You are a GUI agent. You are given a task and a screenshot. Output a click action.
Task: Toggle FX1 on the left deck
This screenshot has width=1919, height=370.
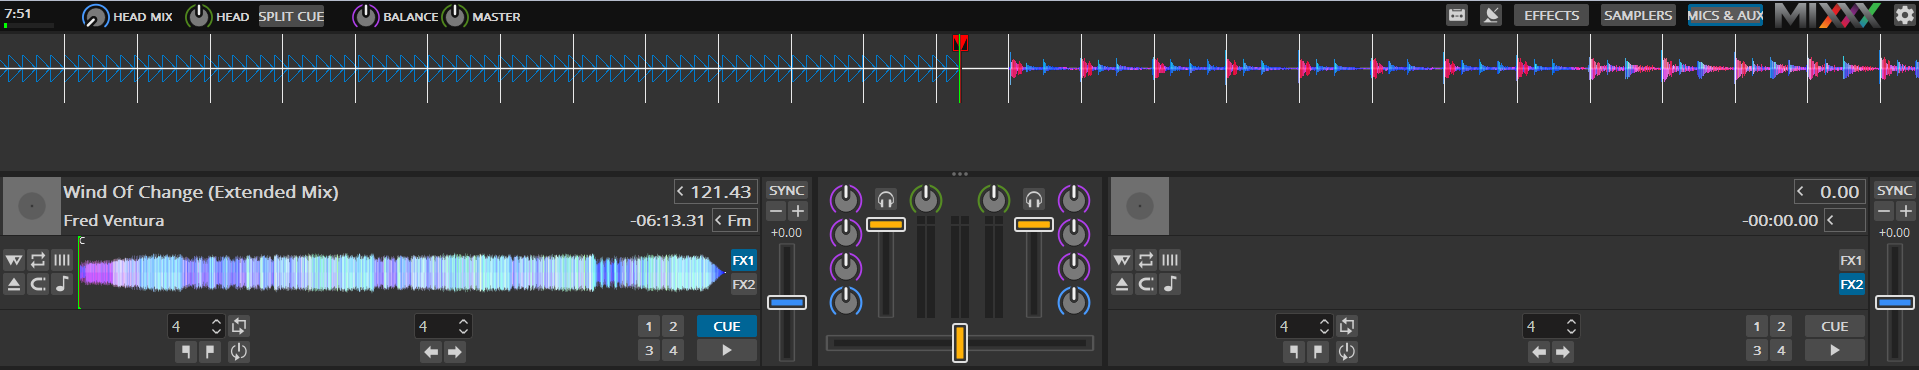coord(743,260)
